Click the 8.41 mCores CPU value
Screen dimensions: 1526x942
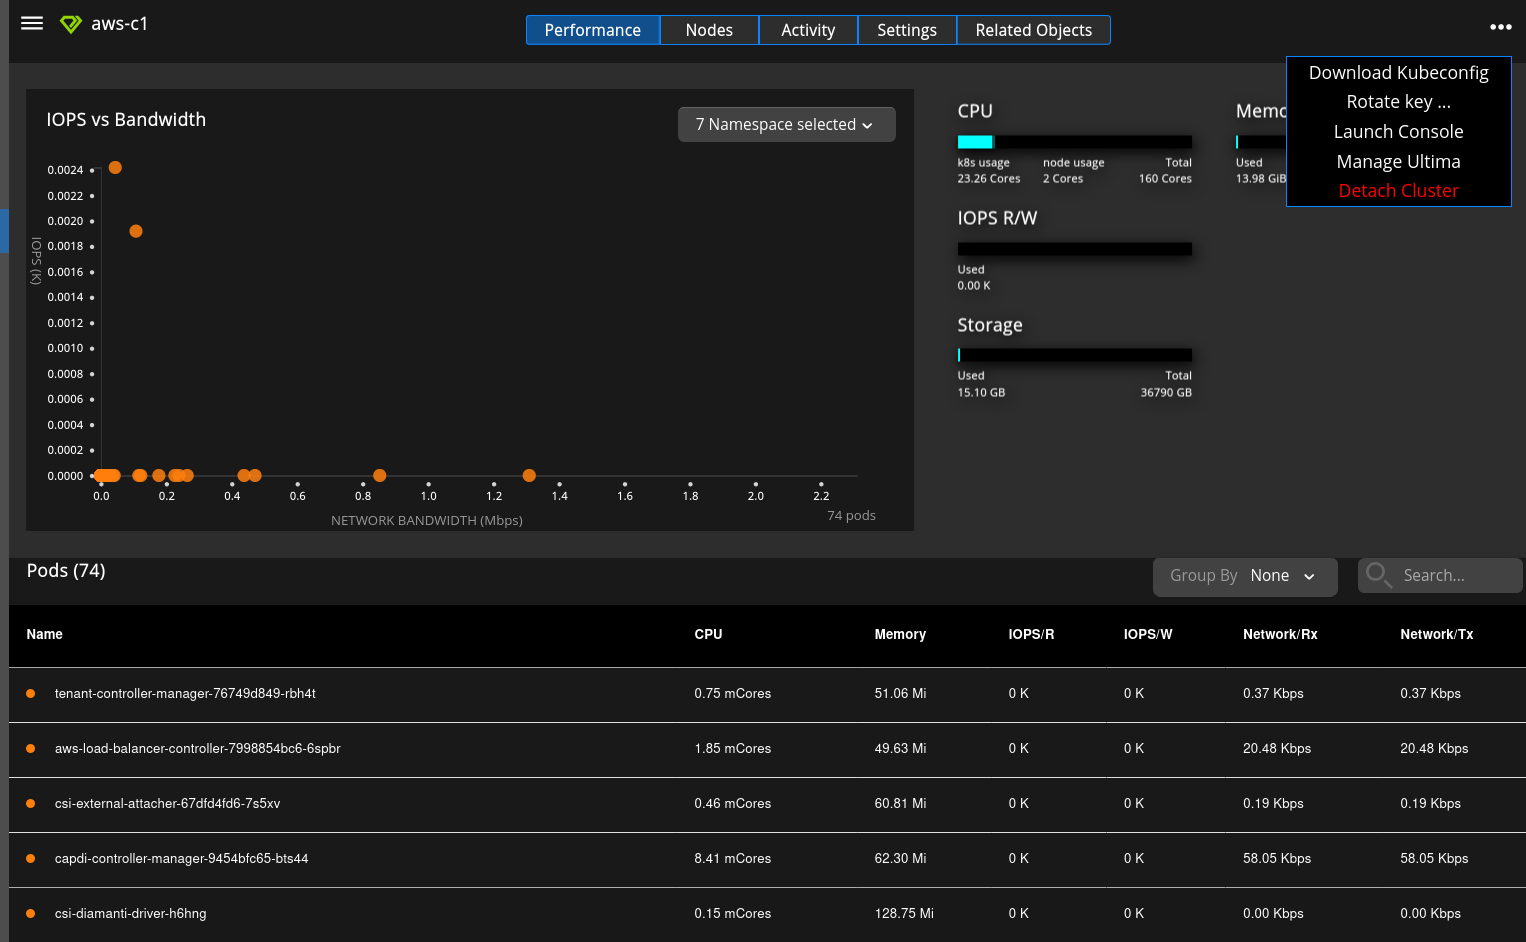pos(732,858)
